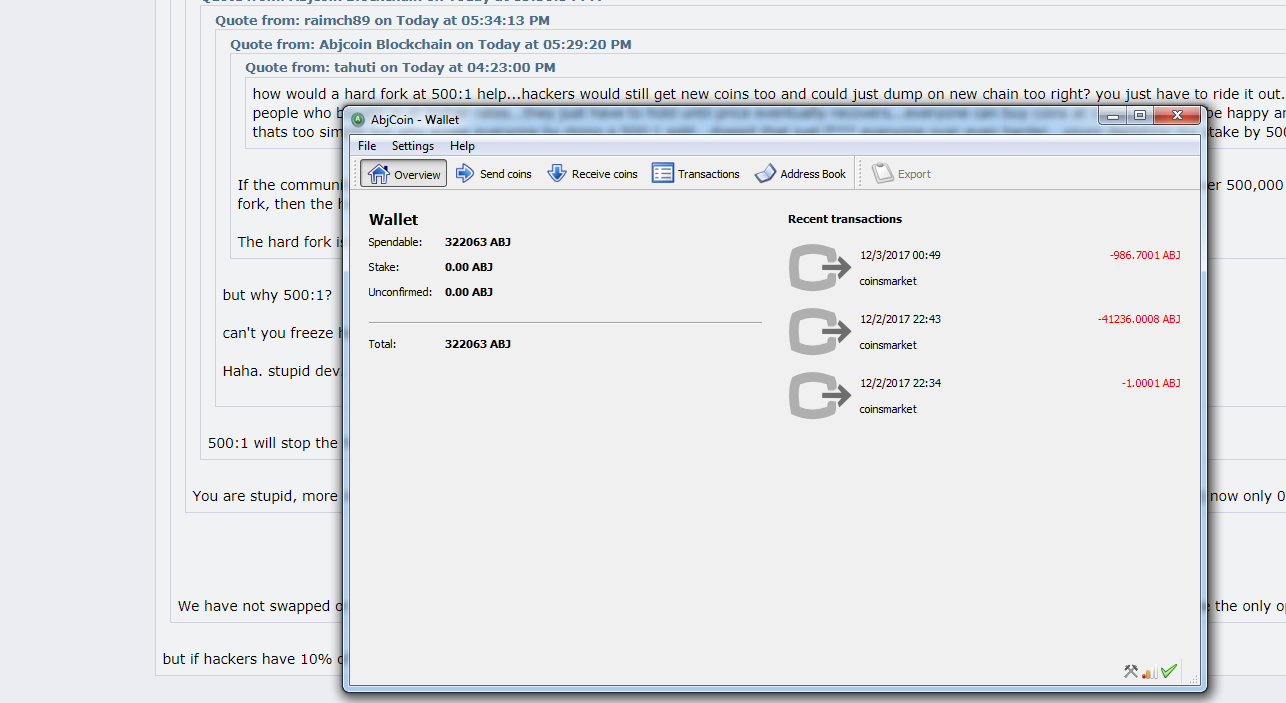Image resolution: width=1286 pixels, height=703 pixels.
Task: Open Abjcoin Blockchain 05:29:20 PM quote link
Action: 431,44
